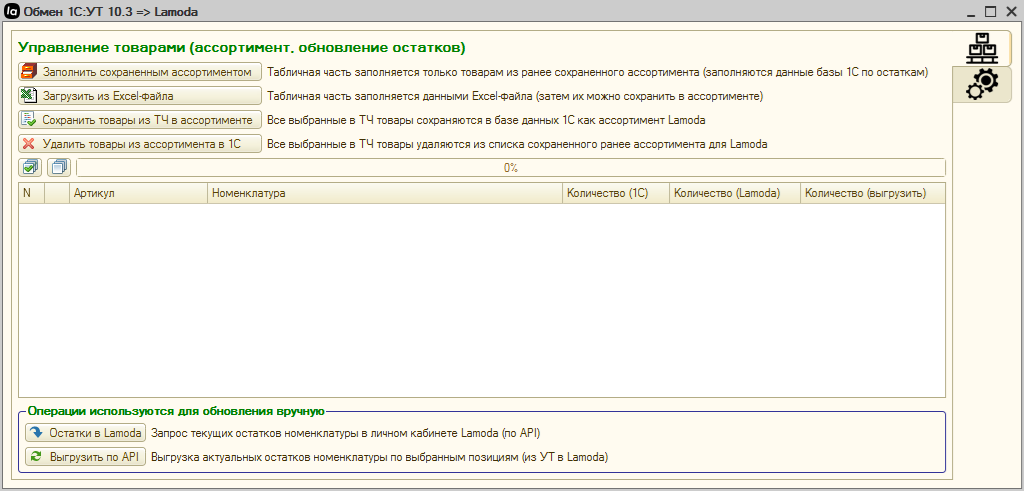This screenshot has height=491, width=1024.
Task: Select the 'N' column header
Action: click(x=32, y=193)
